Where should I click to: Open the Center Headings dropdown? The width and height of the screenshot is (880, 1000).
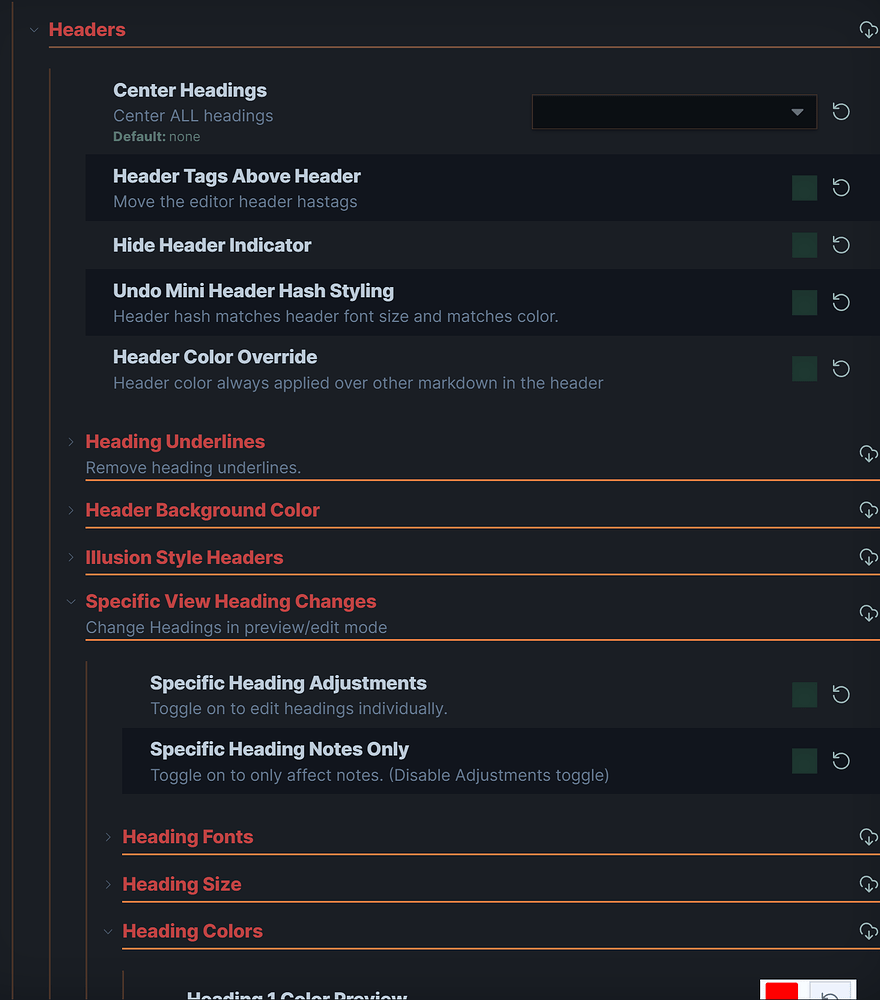pos(674,112)
